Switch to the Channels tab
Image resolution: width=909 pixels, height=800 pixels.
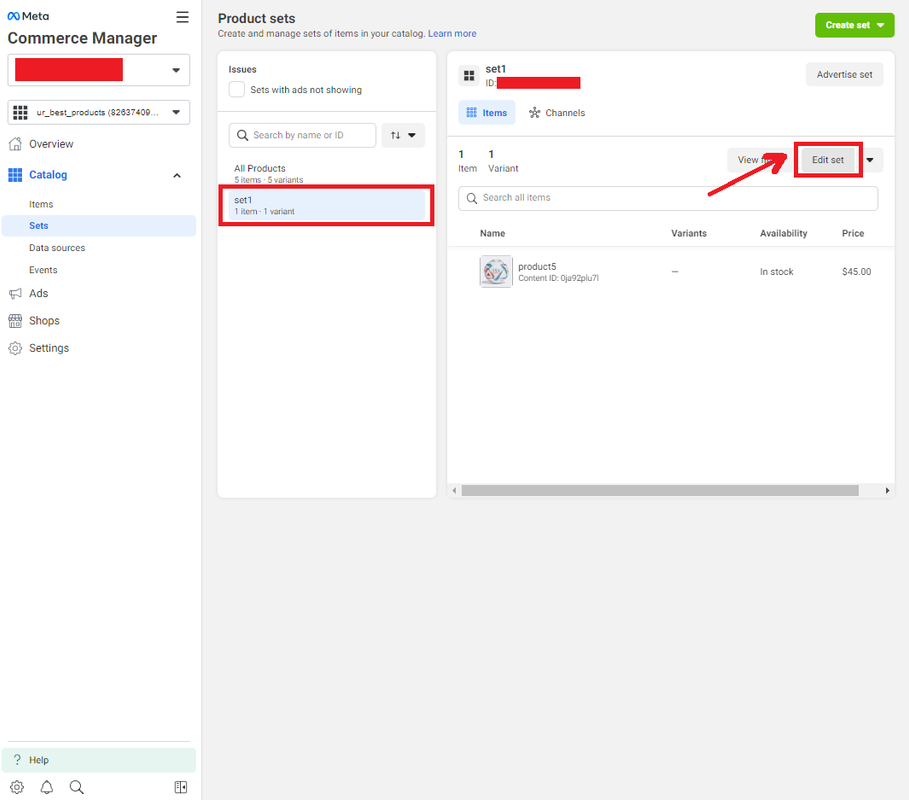pos(557,112)
